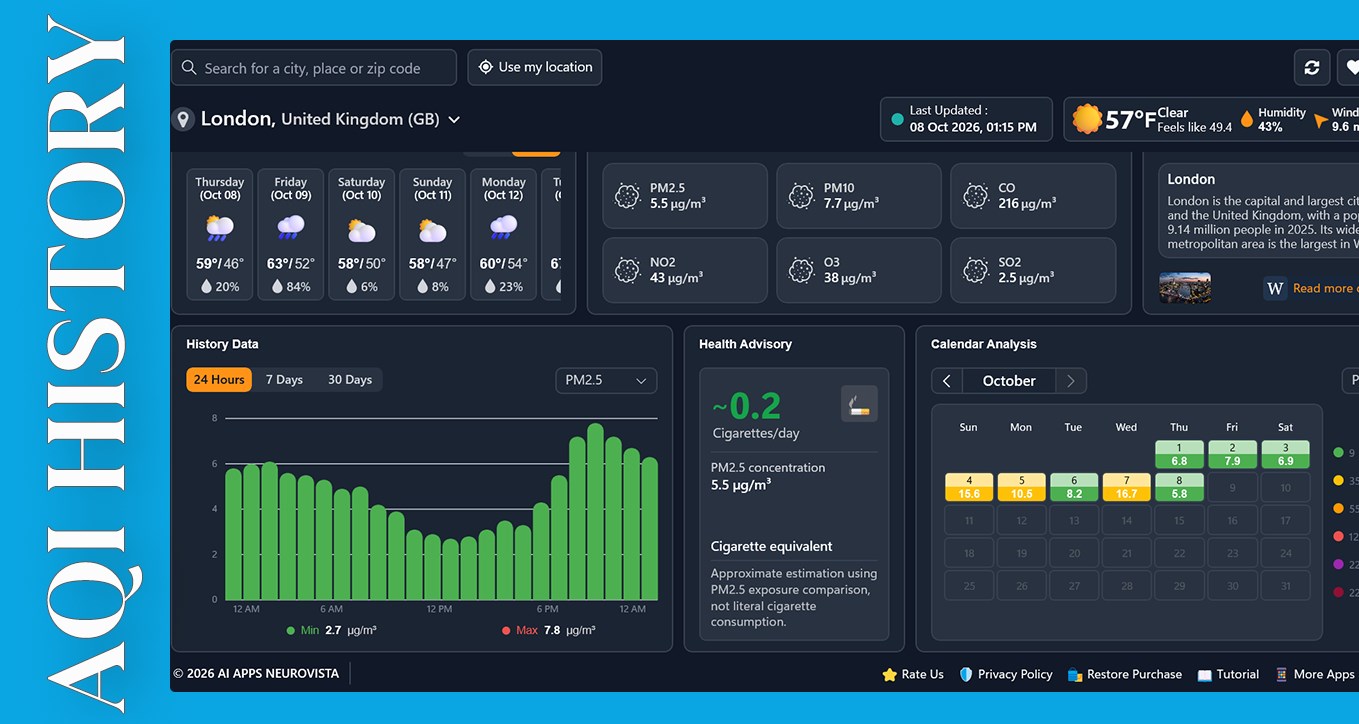This screenshot has height=724, width=1359.
Task: Click the Wikipedia W icon
Action: [1275, 288]
